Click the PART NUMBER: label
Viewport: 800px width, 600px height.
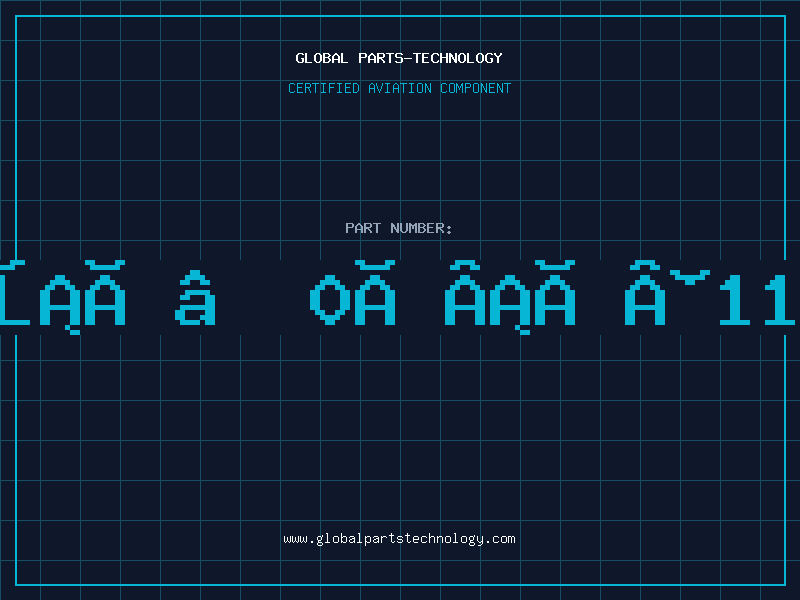tap(399, 228)
